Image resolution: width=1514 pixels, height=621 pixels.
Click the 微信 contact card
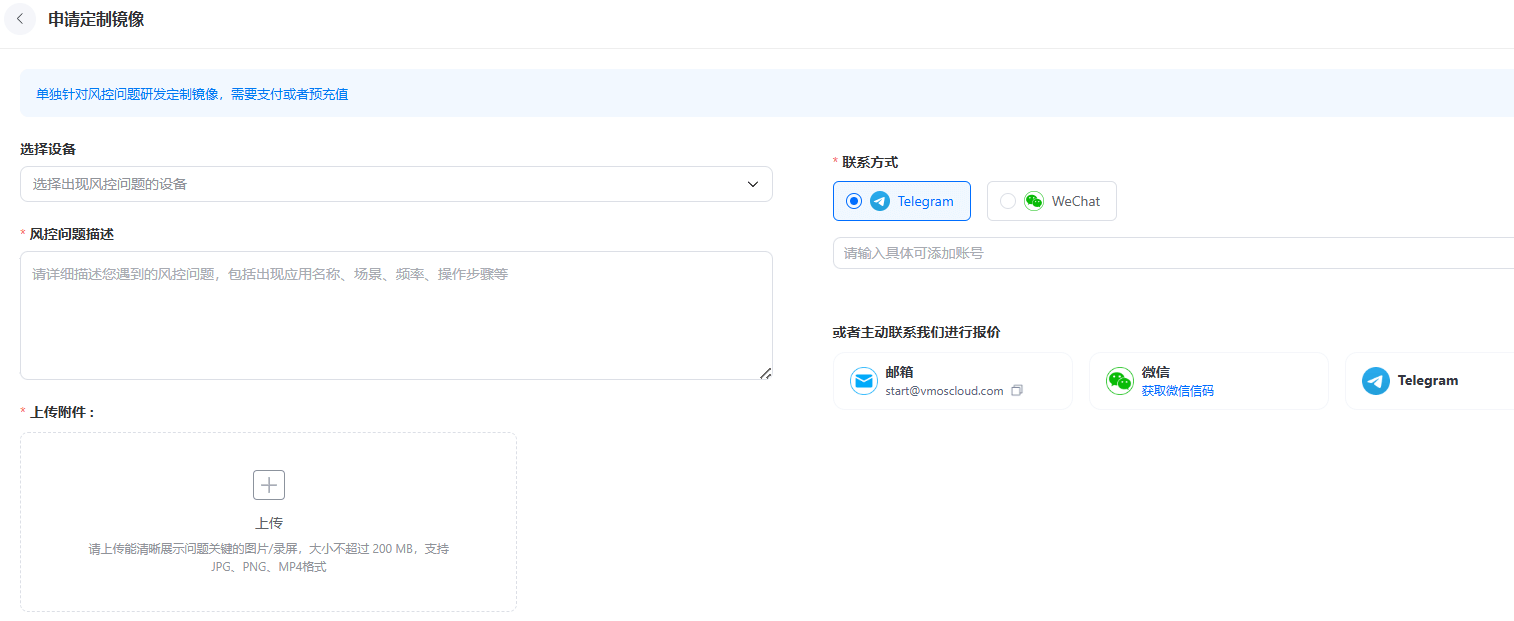pos(1209,381)
